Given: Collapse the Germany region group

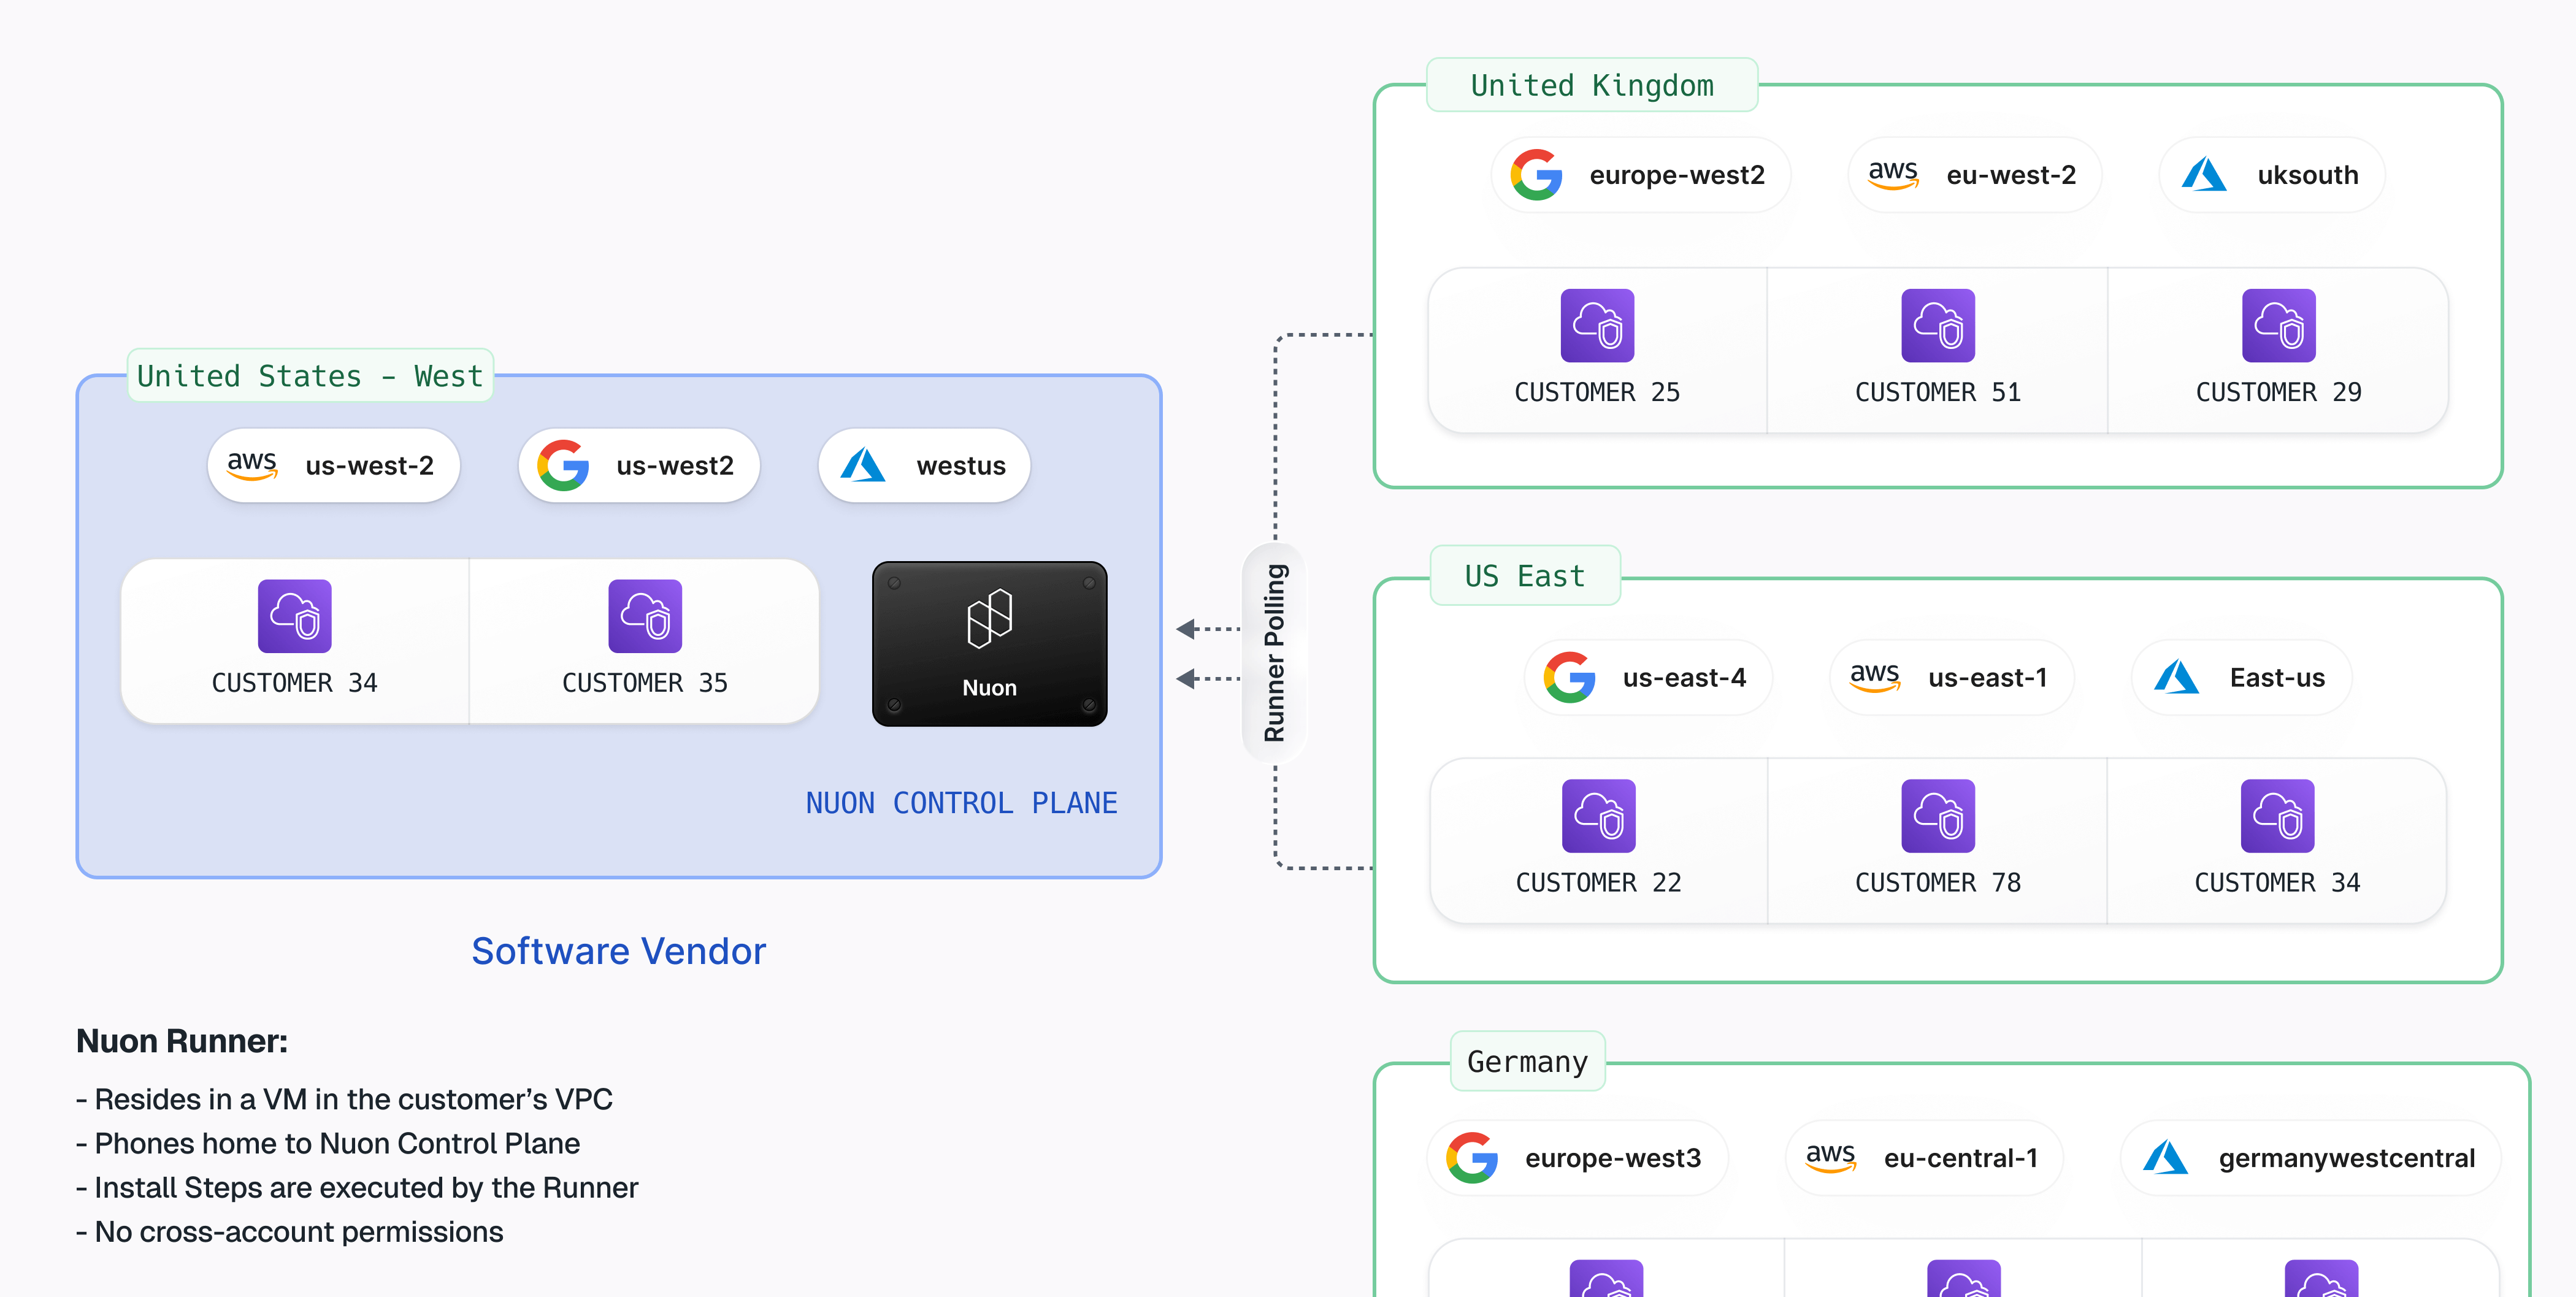Looking at the screenshot, I should tap(1527, 1062).
